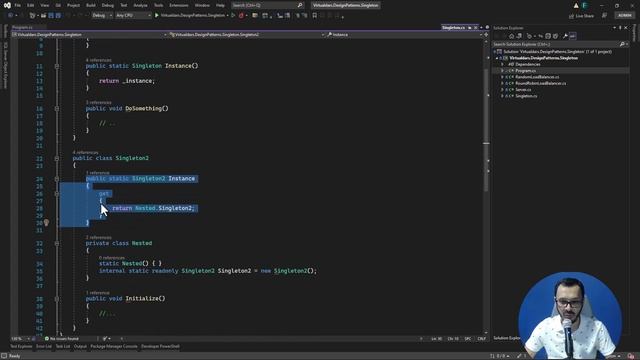Open the Developer PowerShell tab
Screen dimensions: 640x360
tap(160, 347)
